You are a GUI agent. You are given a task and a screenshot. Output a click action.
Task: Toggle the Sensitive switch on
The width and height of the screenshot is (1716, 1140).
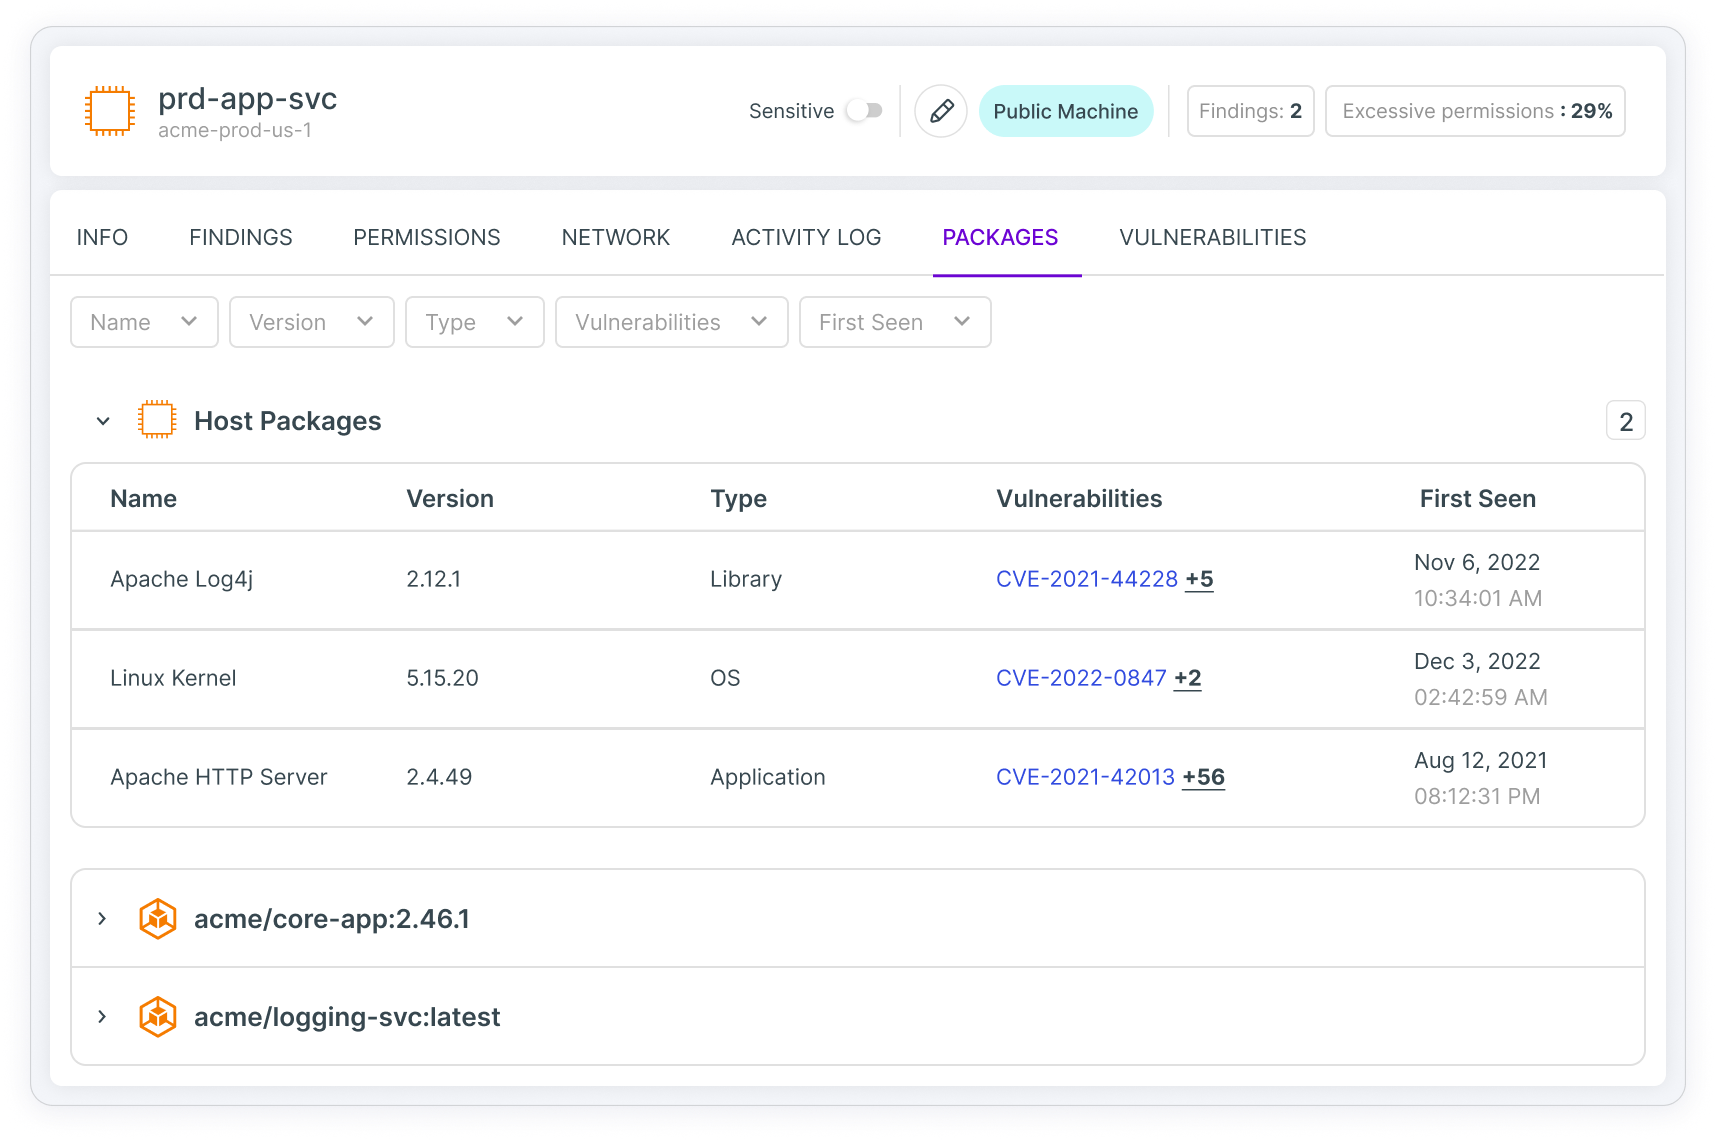[x=866, y=111]
